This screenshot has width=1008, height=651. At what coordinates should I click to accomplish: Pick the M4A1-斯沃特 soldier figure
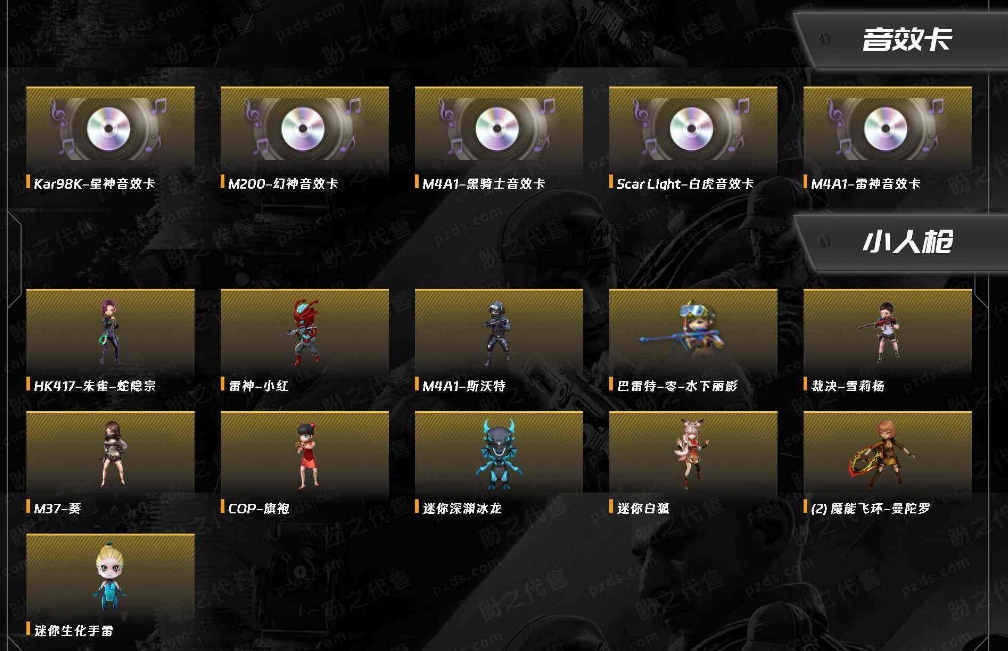coord(499,332)
